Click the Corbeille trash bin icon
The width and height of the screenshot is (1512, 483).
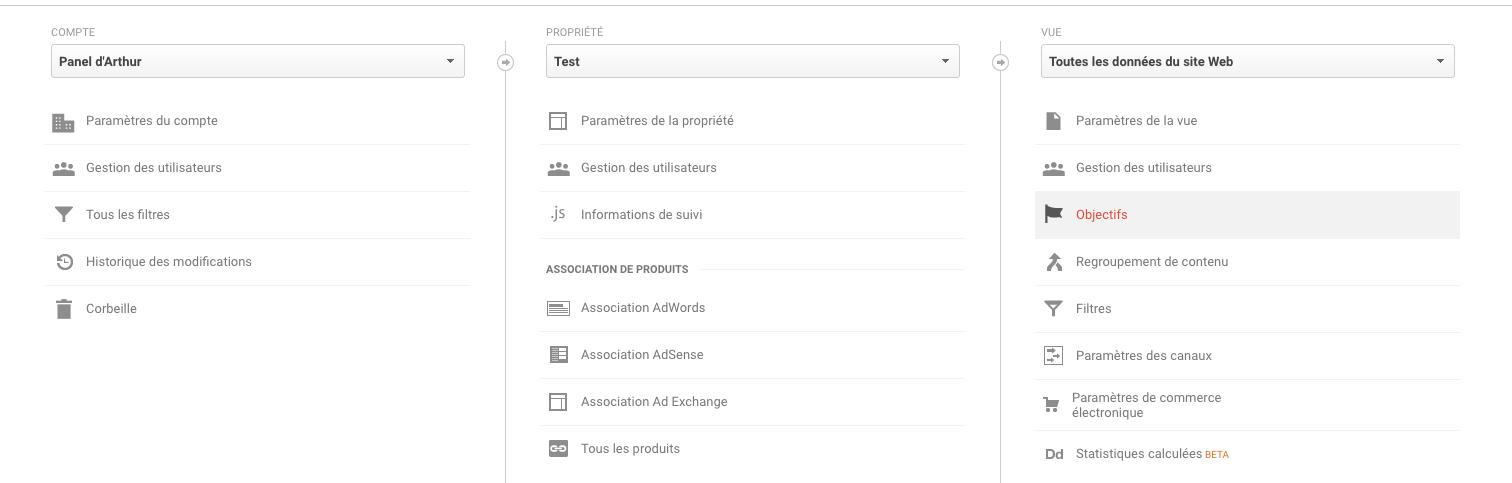tap(64, 309)
